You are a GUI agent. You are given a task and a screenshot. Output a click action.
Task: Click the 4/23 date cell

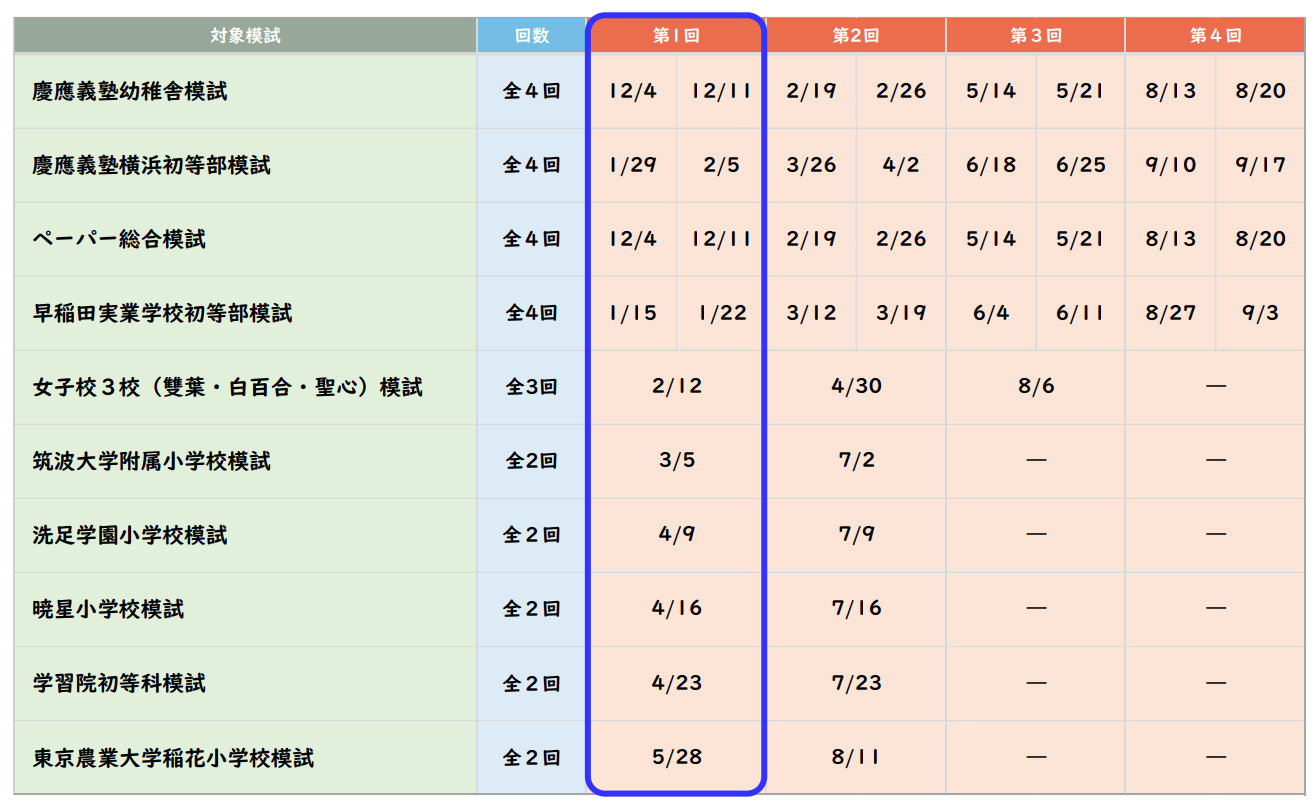[677, 683]
